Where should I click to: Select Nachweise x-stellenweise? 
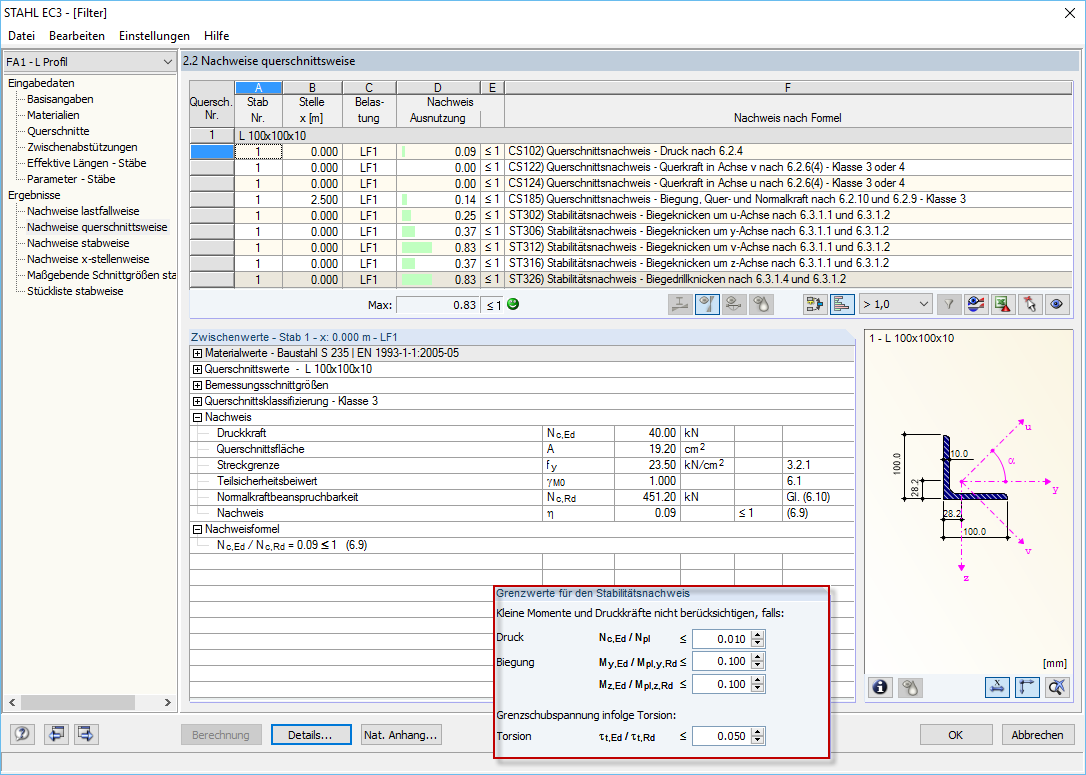[x=88, y=259]
